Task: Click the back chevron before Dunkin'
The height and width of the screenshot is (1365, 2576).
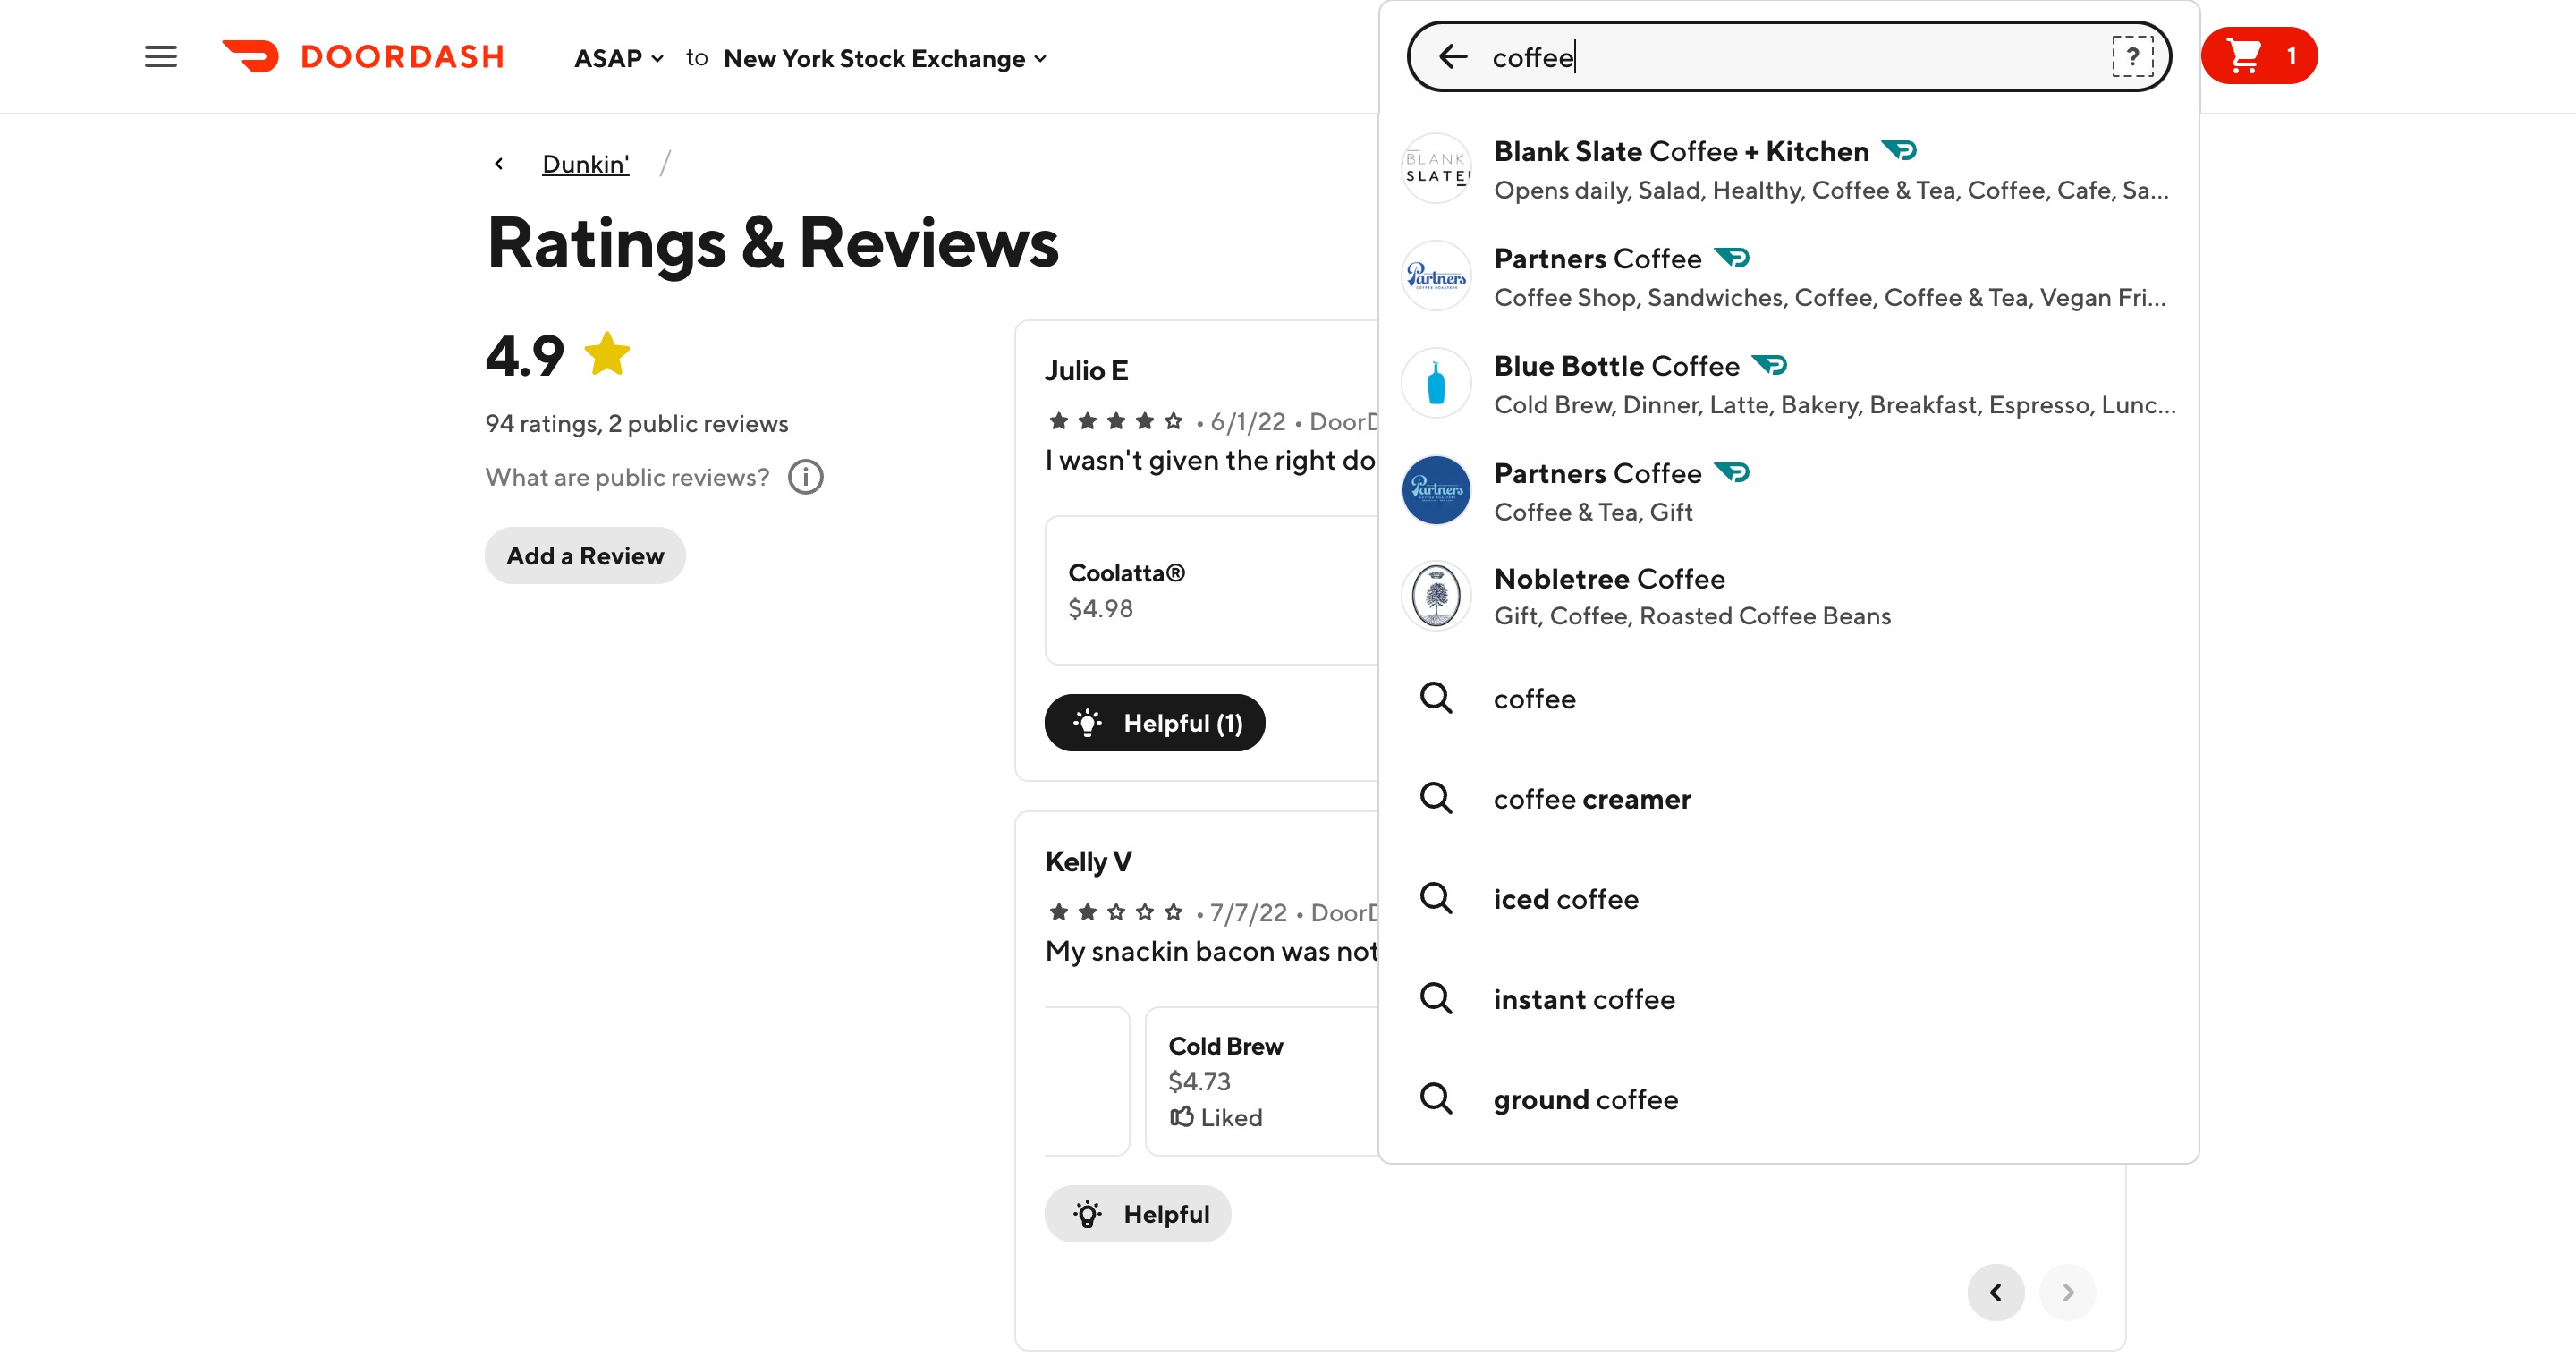Action: [x=499, y=164]
